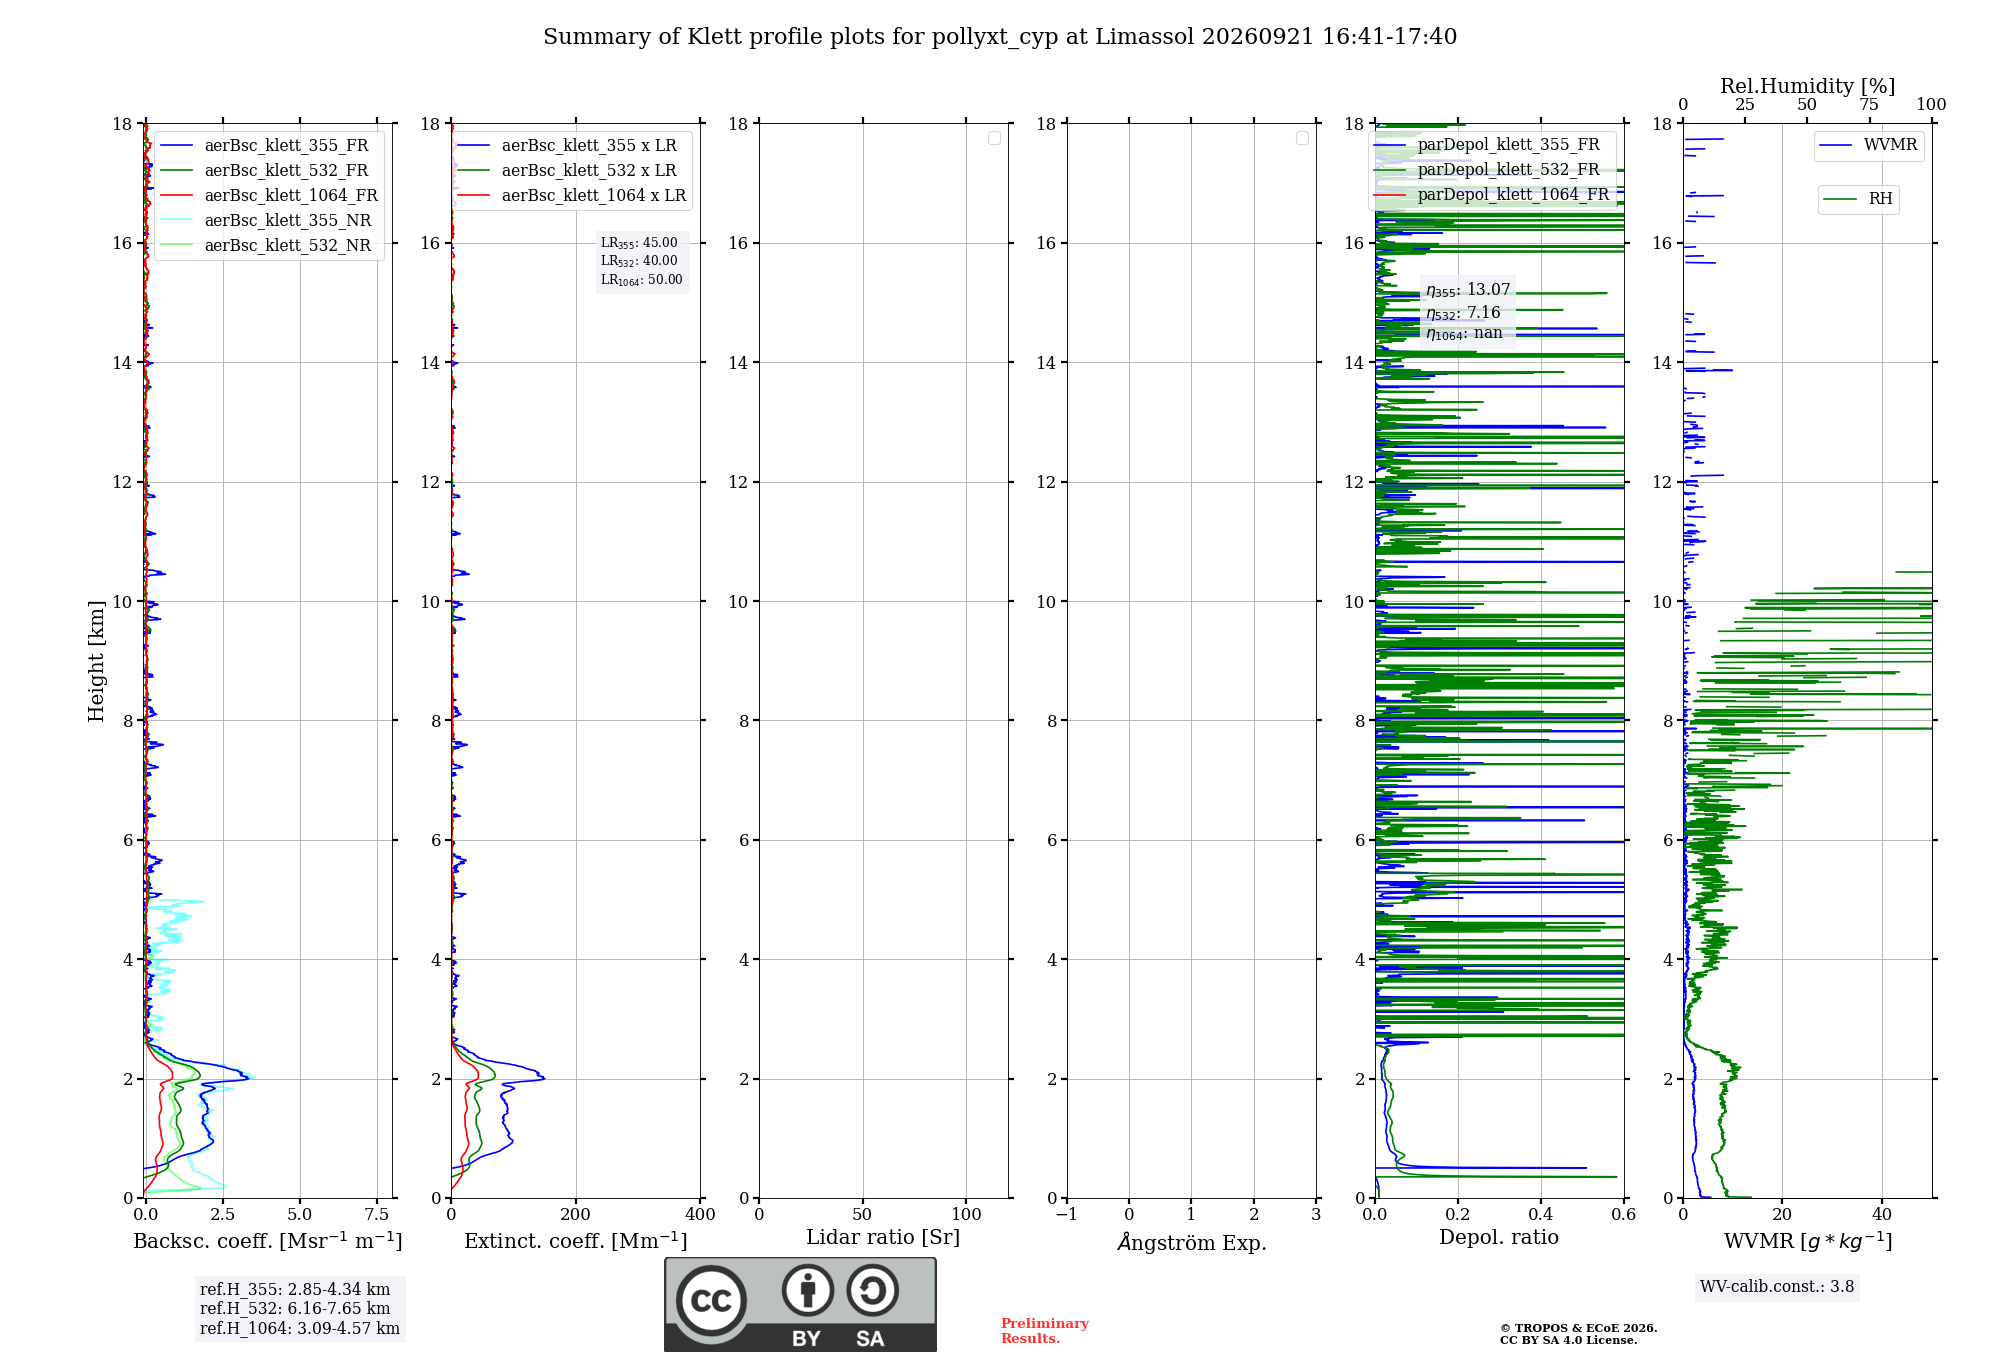Click the WV-calib.const.: 3.8 label
This screenshot has height=1360, width=2000.
pyautogui.click(x=1777, y=1287)
